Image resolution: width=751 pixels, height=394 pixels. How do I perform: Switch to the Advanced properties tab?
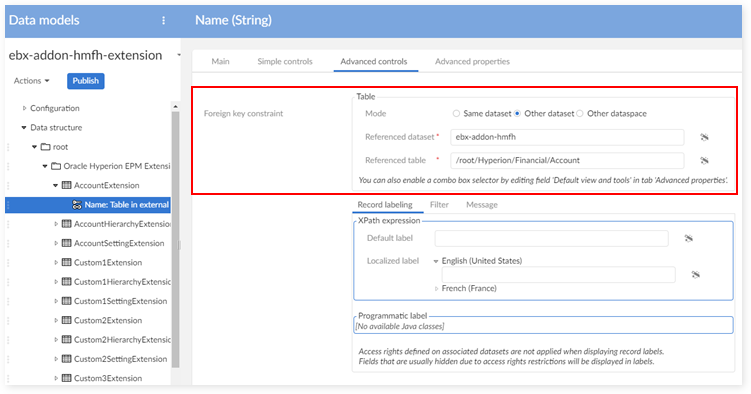pos(472,61)
